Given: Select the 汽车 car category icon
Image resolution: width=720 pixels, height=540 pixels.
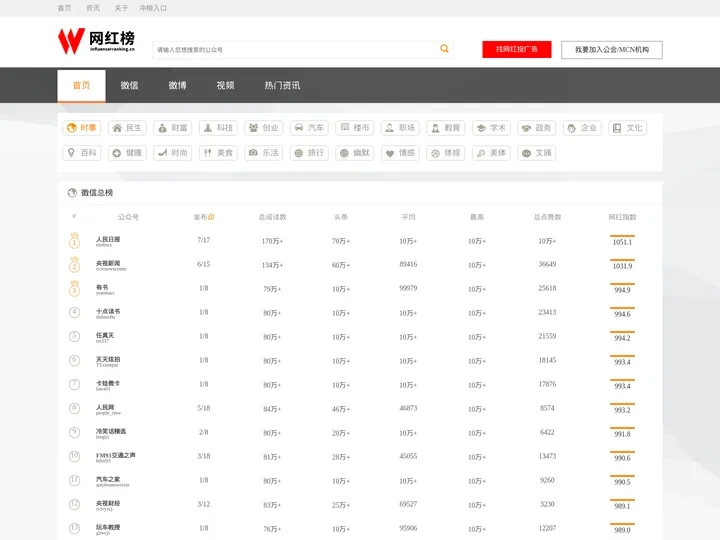Looking at the screenshot, I should 299,128.
